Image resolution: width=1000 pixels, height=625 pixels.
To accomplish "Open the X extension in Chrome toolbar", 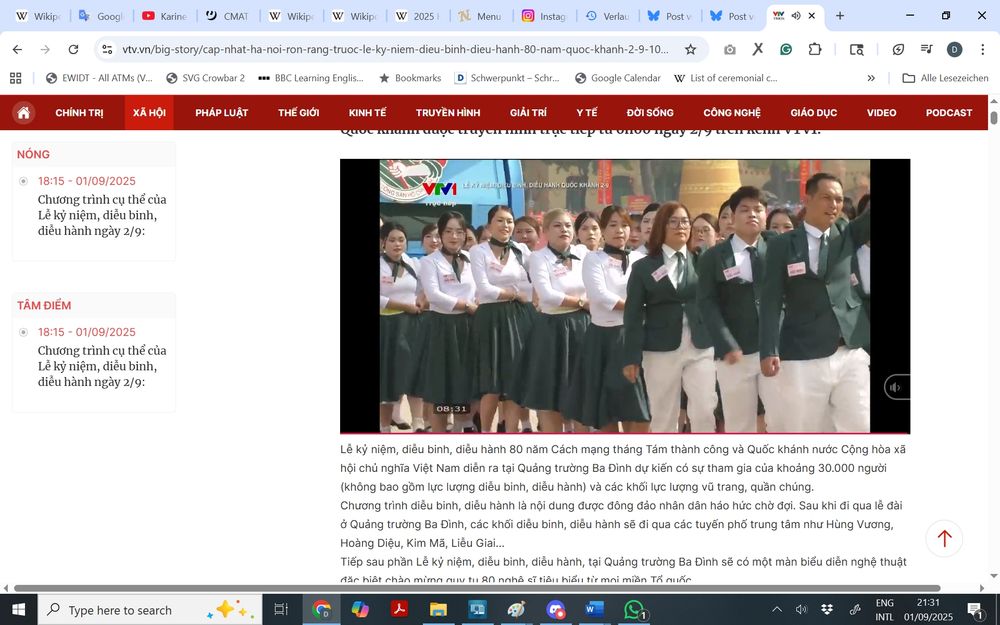I will tap(758, 49).
